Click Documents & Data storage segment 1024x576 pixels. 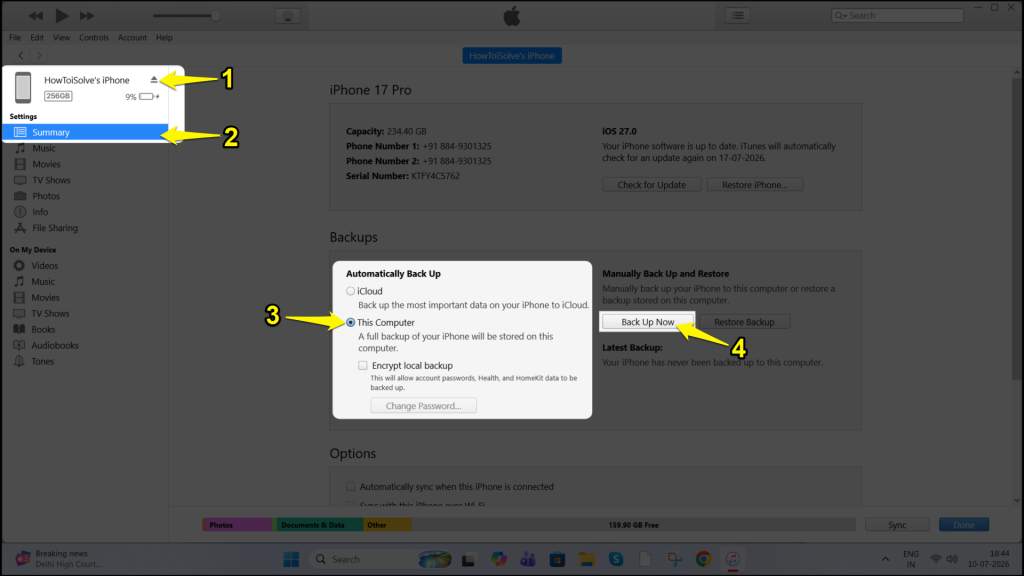coord(319,525)
